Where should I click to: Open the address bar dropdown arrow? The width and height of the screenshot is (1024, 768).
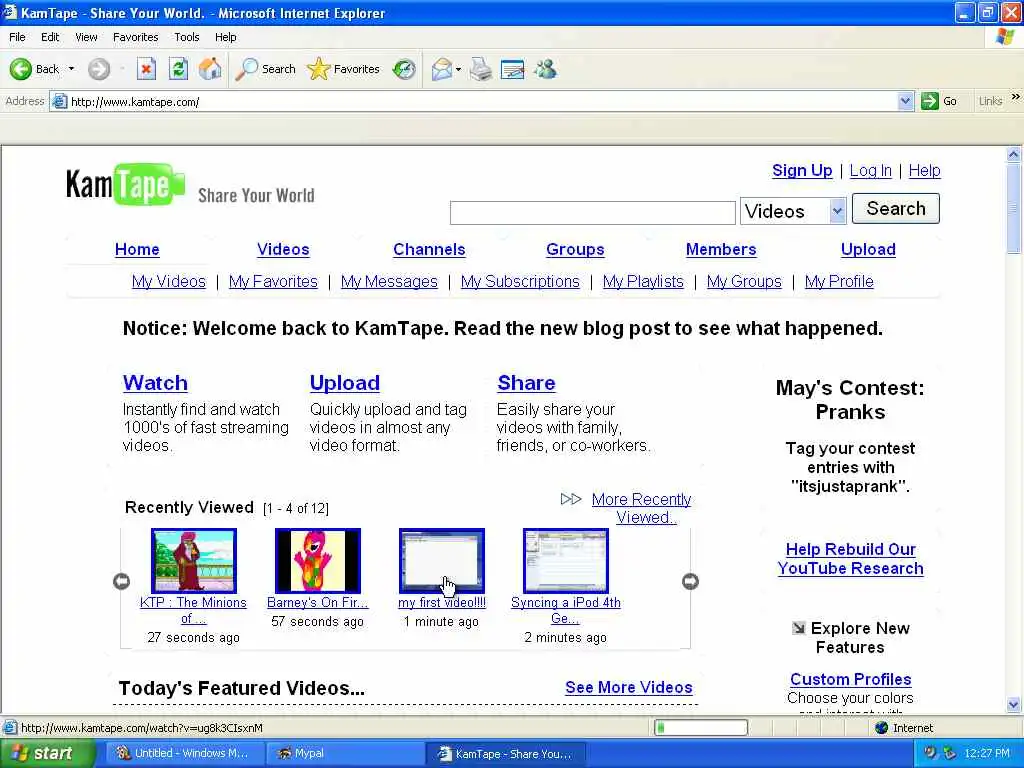[x=905, y=101]
